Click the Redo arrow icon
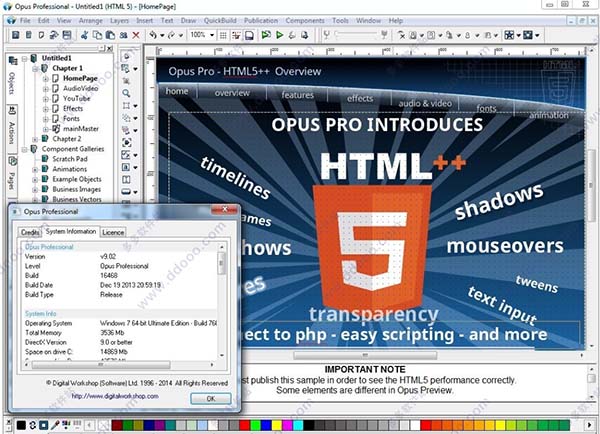 (171, 35)
